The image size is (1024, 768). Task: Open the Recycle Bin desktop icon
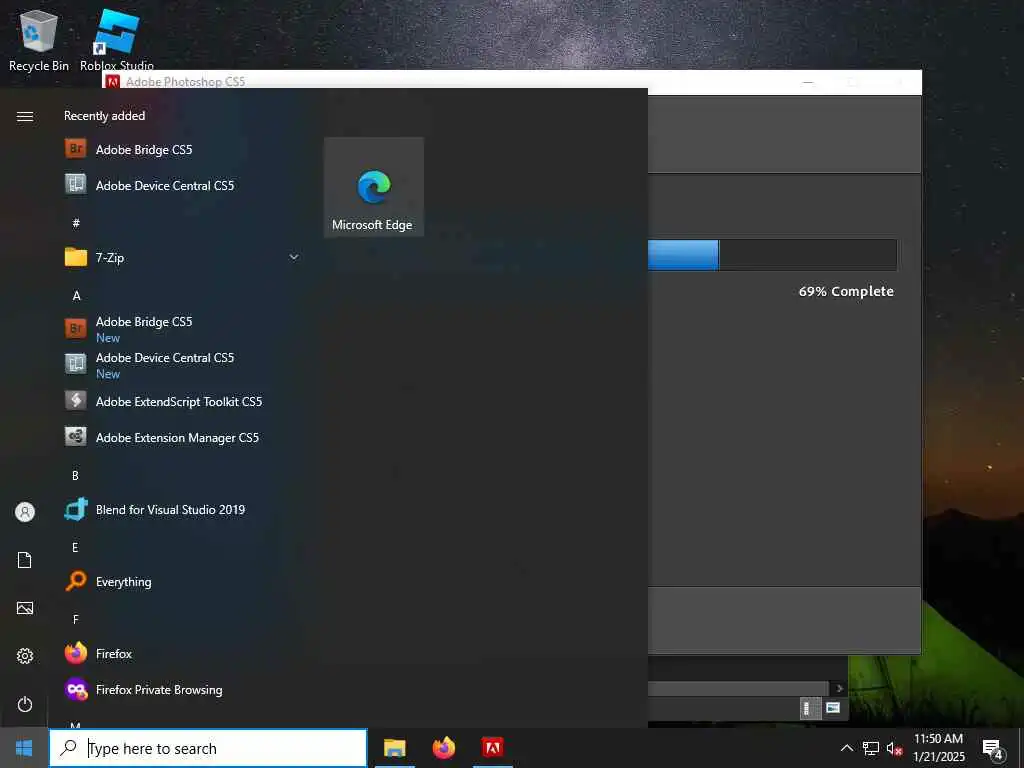(x=39, y=39)
